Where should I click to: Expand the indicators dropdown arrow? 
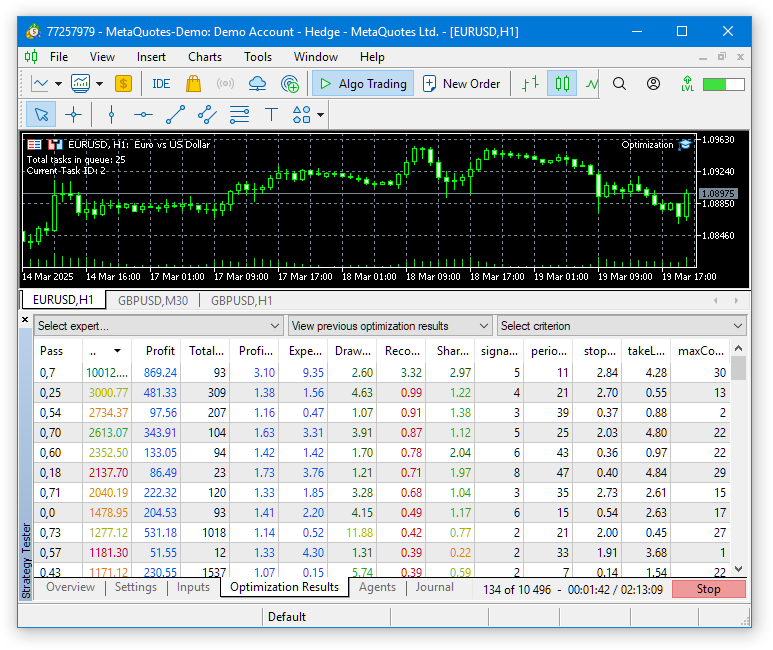tap(100, 84)
